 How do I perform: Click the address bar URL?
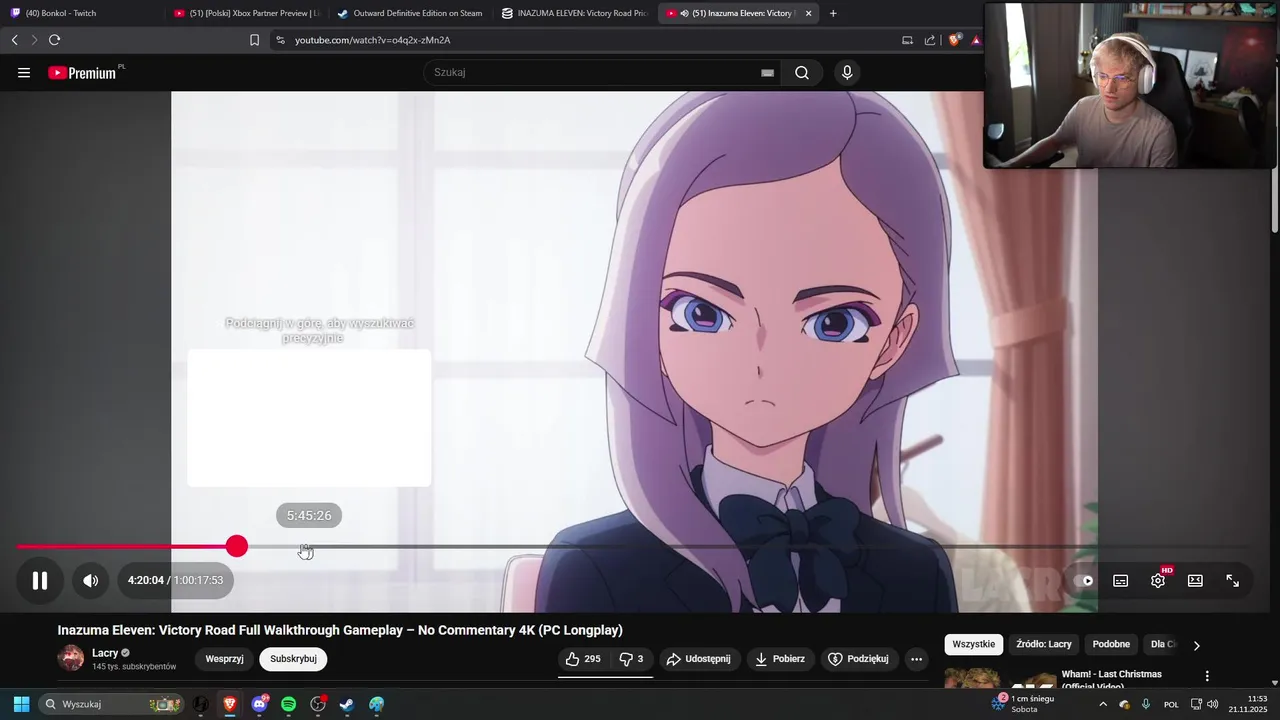pos(372,40)
